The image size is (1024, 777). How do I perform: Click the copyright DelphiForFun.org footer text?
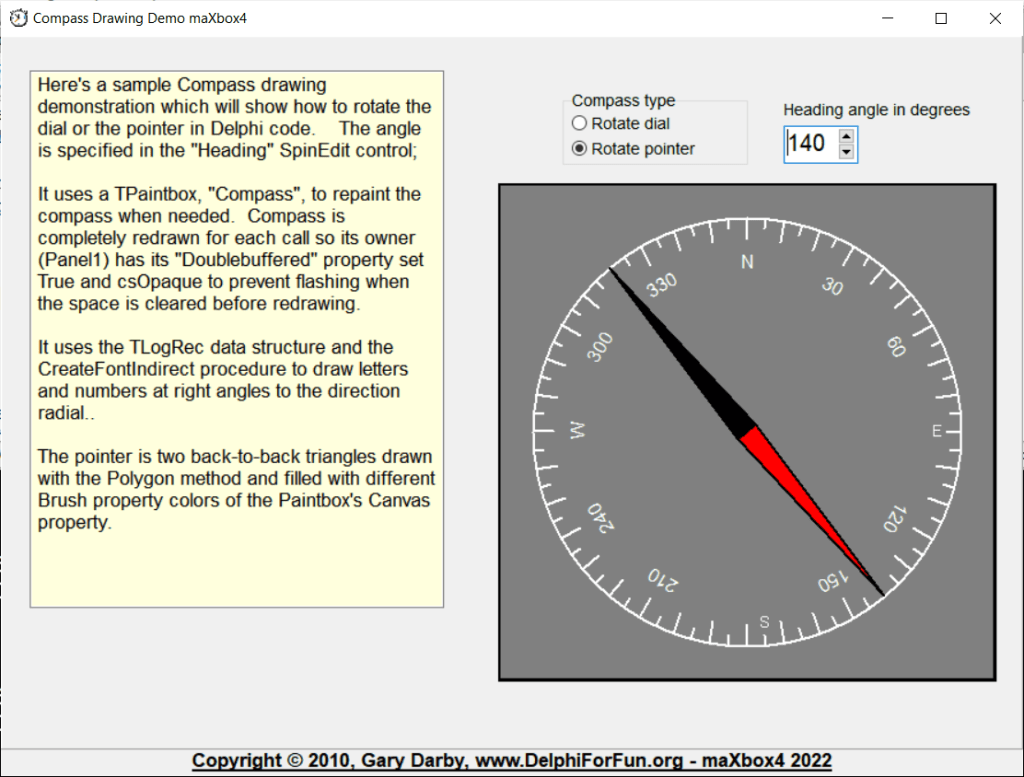coord(511,761)
